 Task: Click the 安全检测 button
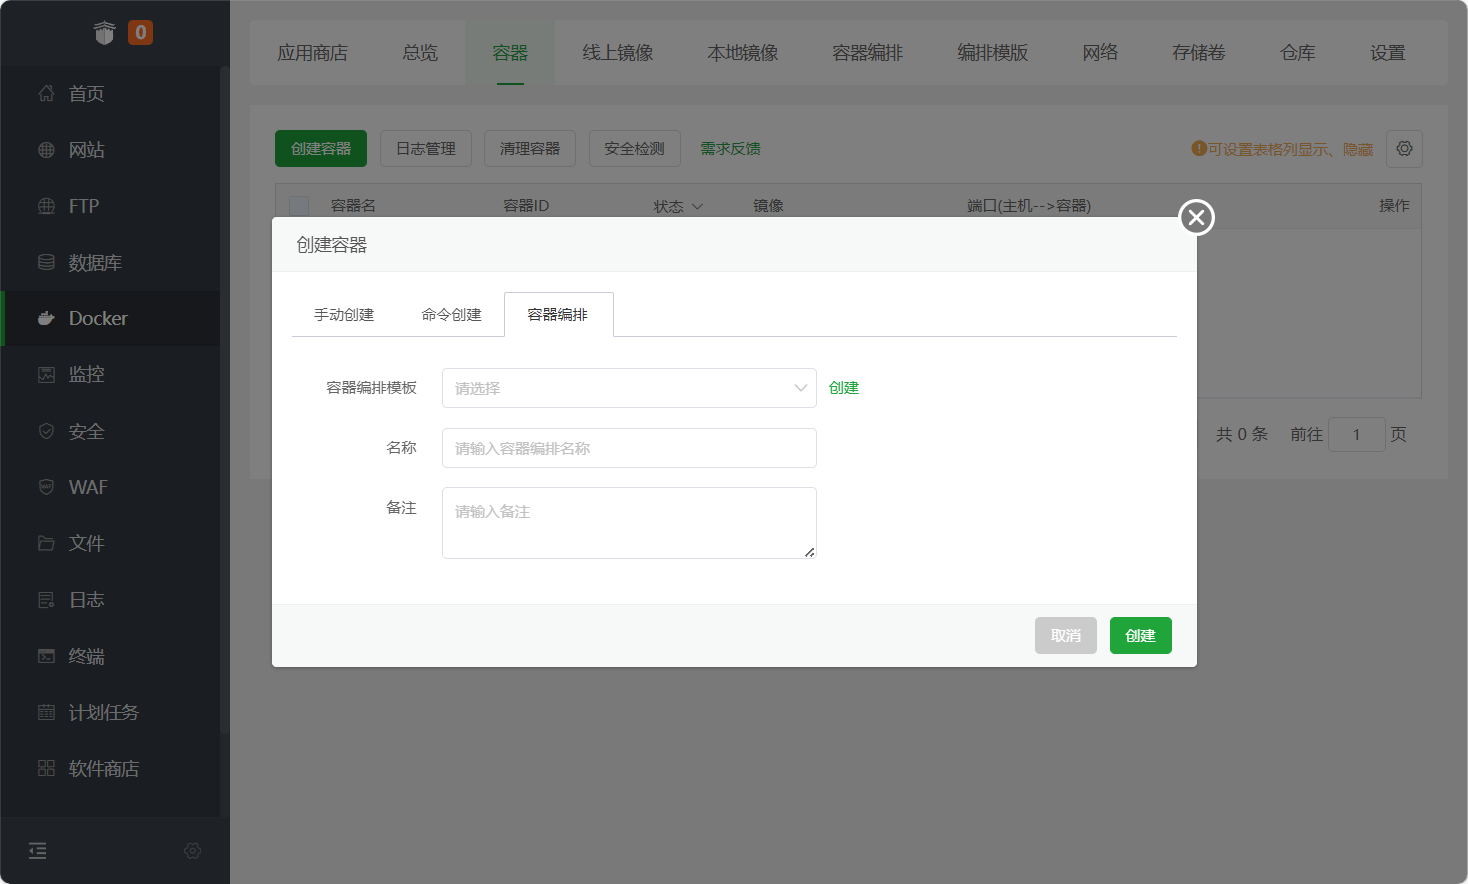(635, 148)
